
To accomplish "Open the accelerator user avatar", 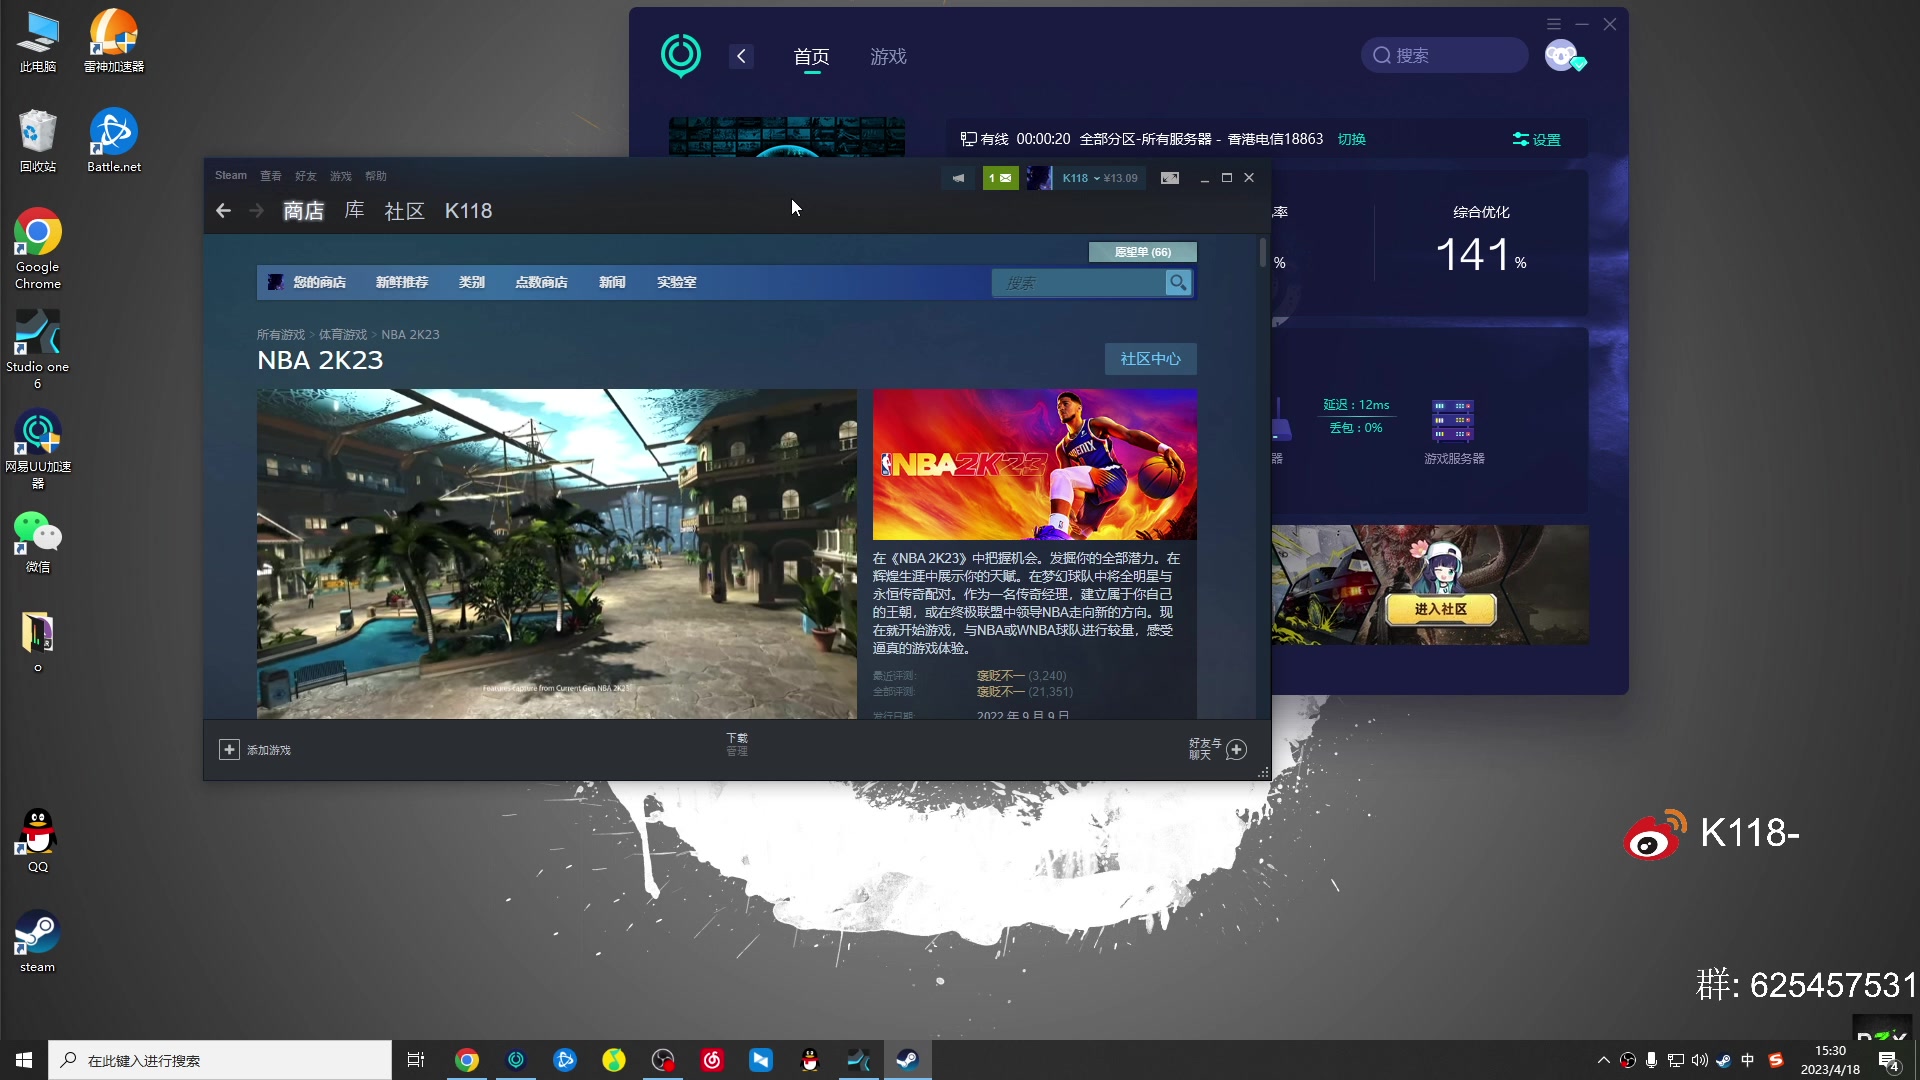I will point(1563,56).
